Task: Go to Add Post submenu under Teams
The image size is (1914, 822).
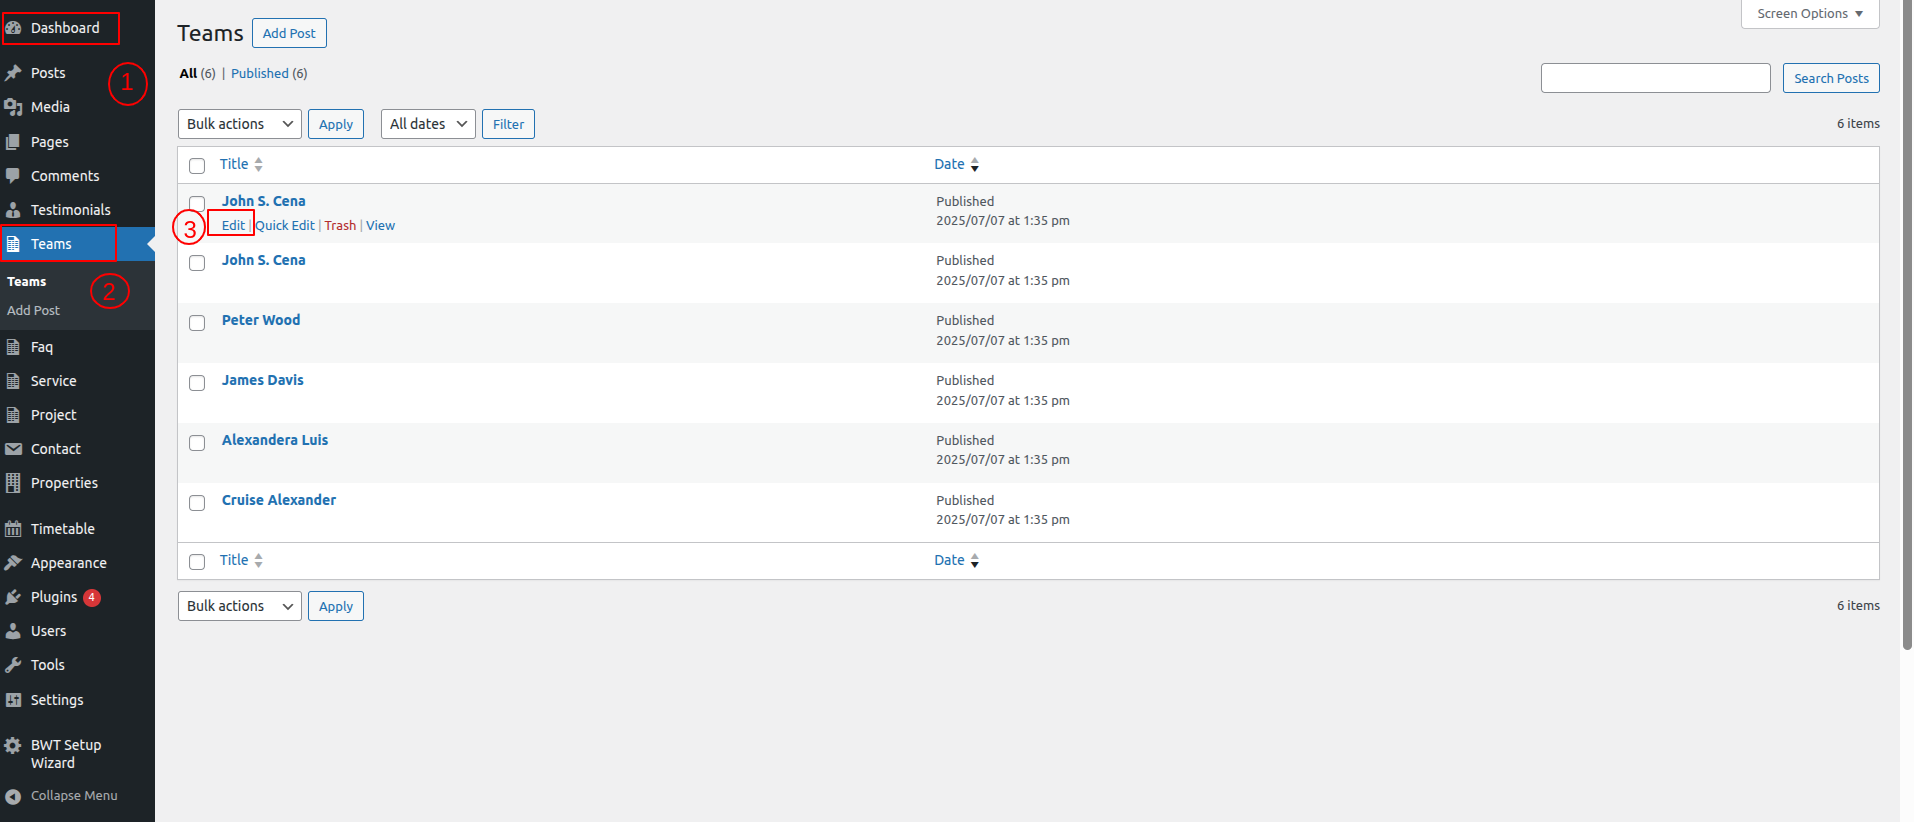Action: pos(33,311)
